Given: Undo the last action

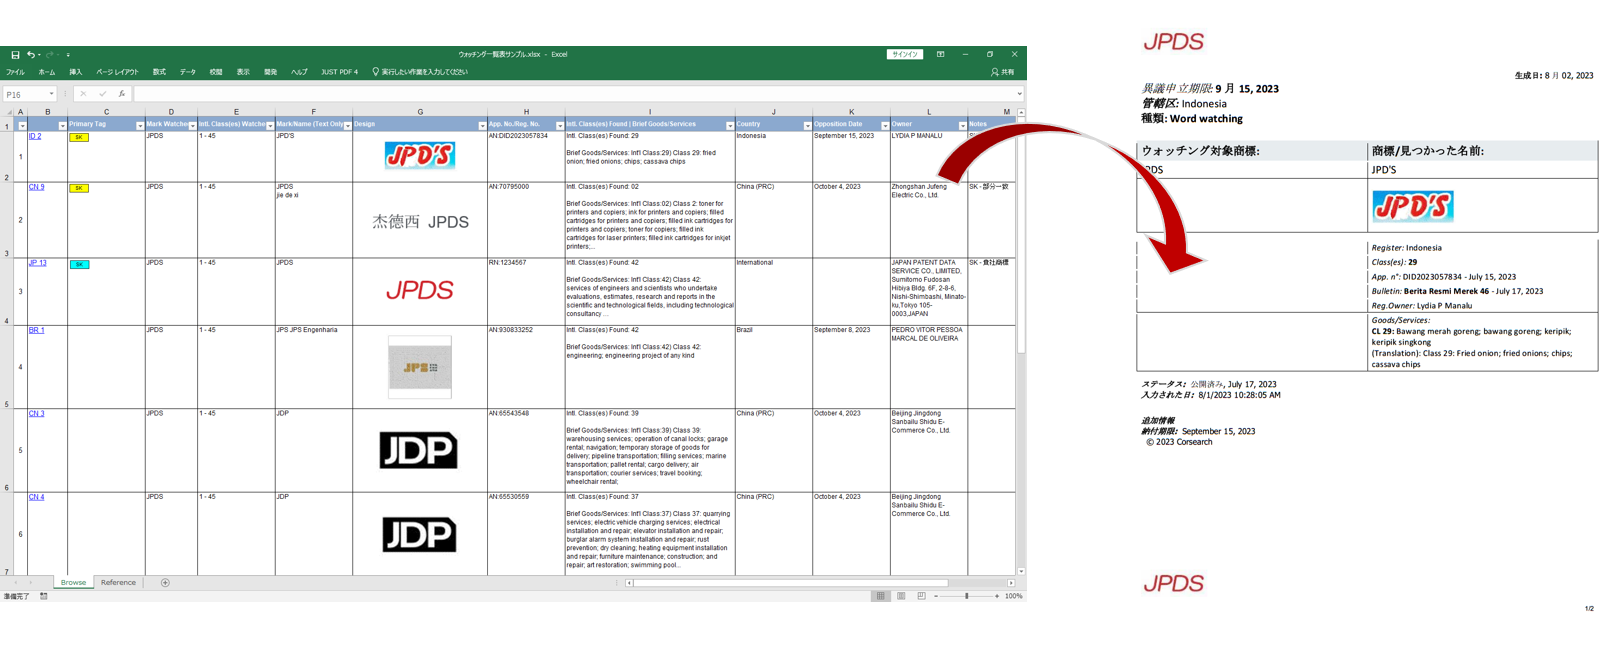Looking at the screenshot, I should click(x=31, y=55).
